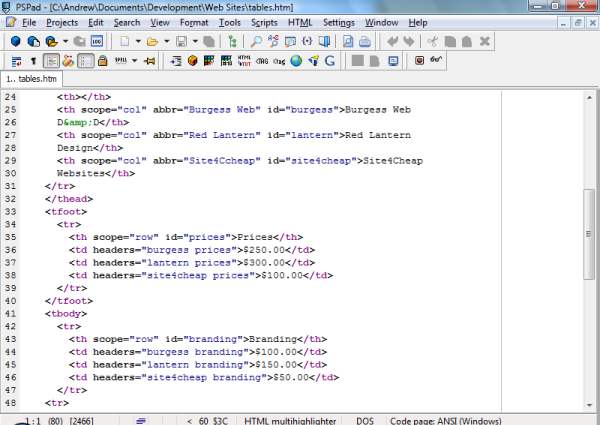Click the Undo arrow icon

pos(392,41)
